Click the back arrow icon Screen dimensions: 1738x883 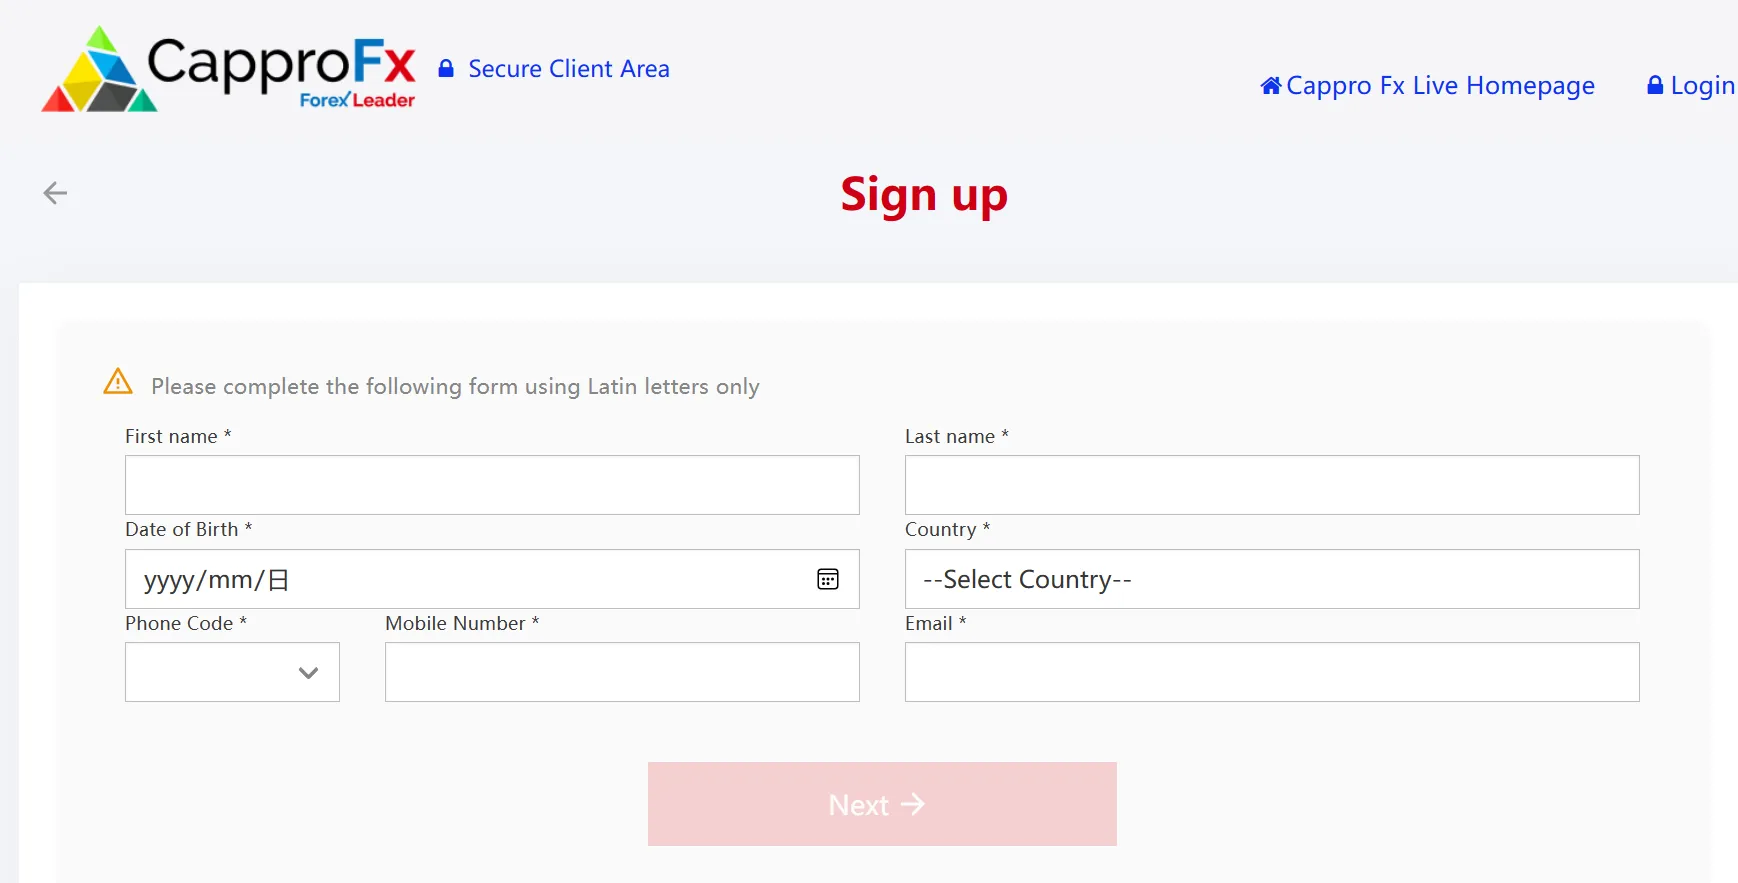(55, 193)
